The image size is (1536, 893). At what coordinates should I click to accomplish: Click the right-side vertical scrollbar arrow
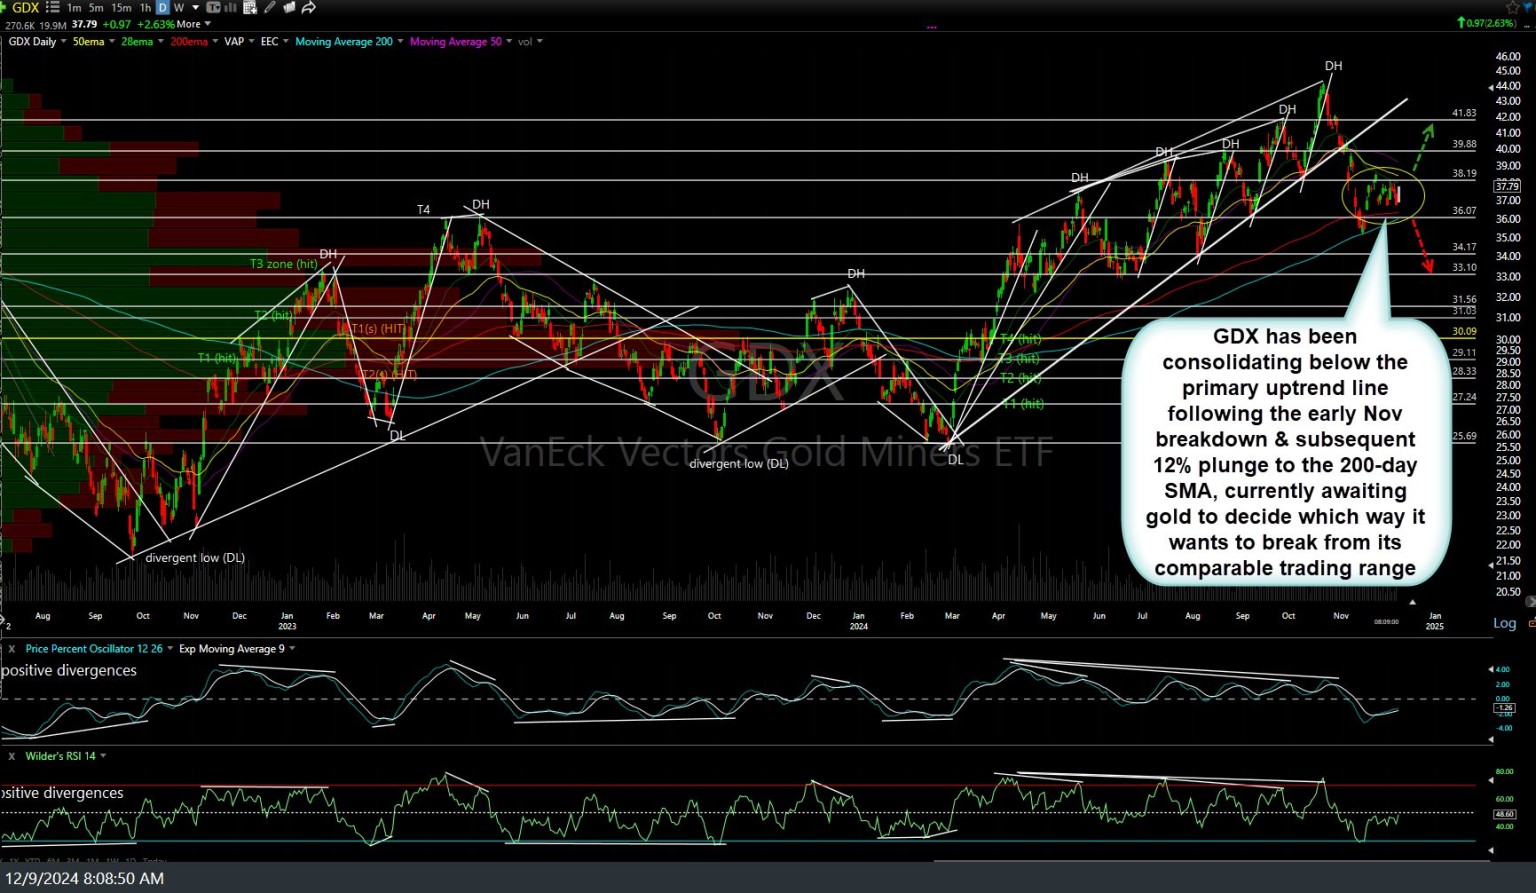coord(1530,600)
